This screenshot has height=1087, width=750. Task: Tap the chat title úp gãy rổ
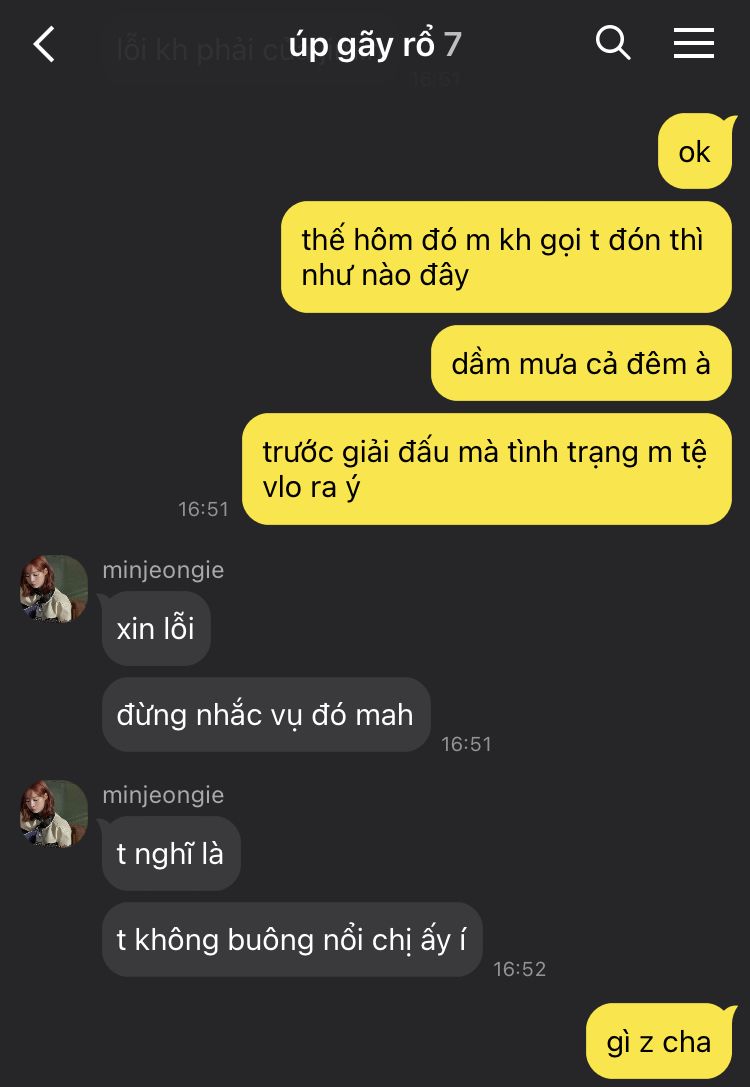(362, 45)
